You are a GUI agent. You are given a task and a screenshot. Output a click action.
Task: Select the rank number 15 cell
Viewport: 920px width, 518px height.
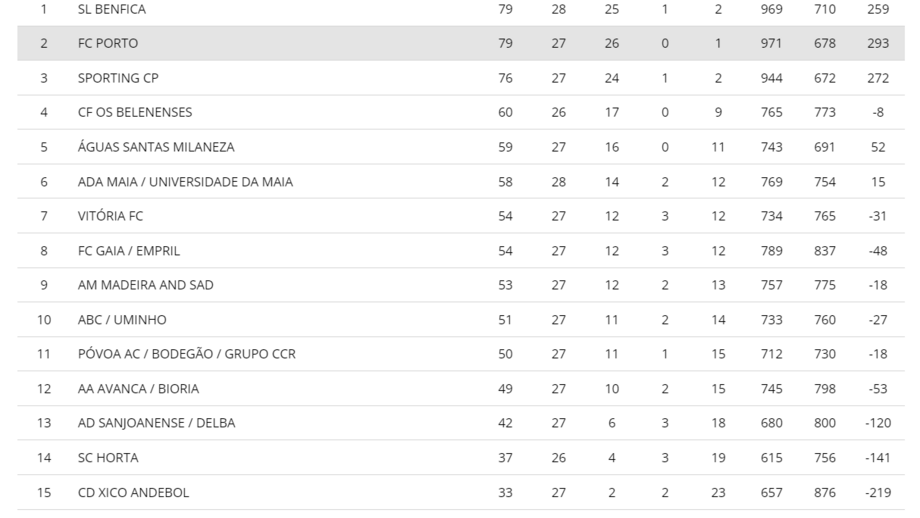click(44, 492)
